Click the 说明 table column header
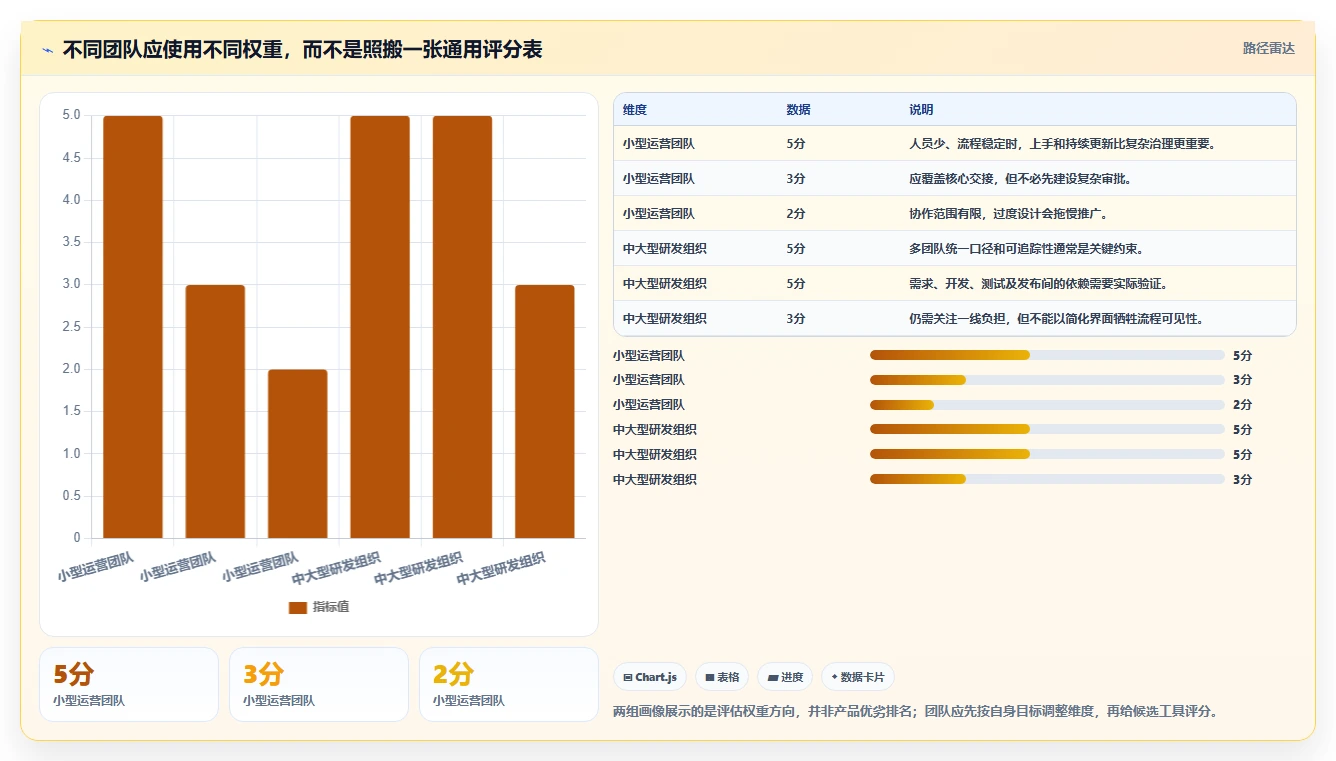Image resolution: width=1336 pixels, height=761 pixels. pyautogui.click(x=920, y=110)
